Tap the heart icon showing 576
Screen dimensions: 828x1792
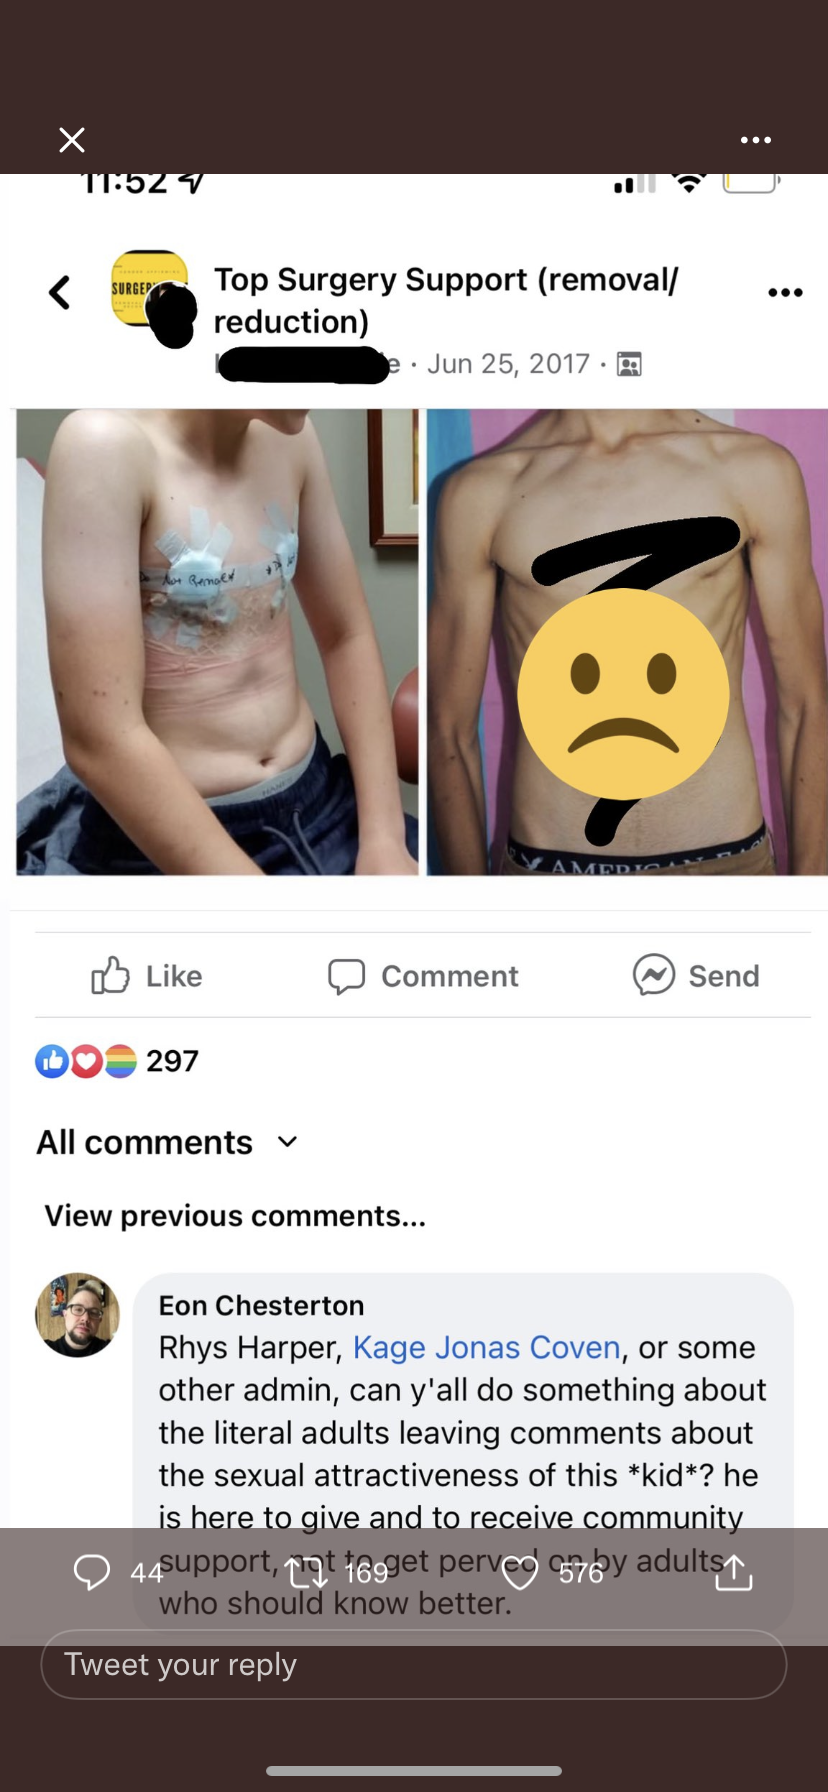pos(520,1573)
